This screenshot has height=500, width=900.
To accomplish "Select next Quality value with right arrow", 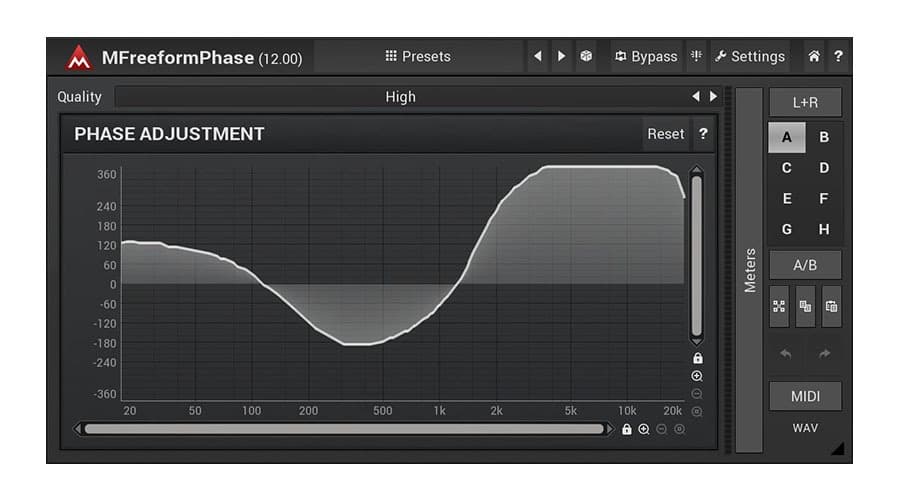I will click(x=713, y=96).
